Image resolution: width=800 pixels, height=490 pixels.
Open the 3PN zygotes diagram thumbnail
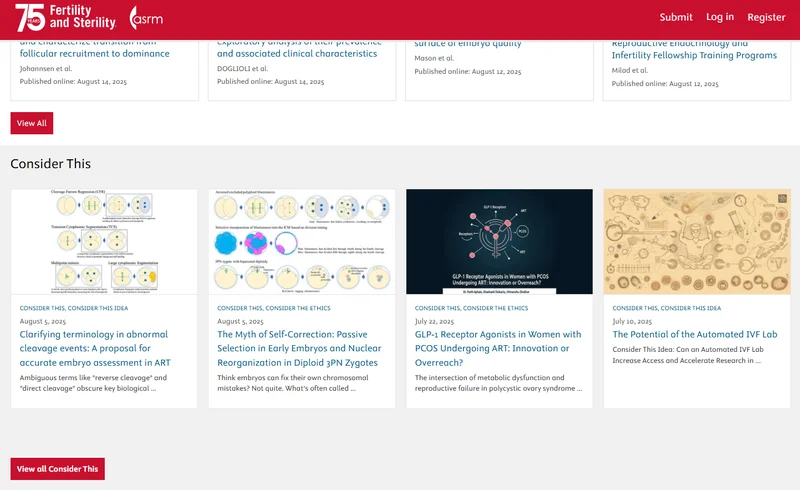[302, 241]
